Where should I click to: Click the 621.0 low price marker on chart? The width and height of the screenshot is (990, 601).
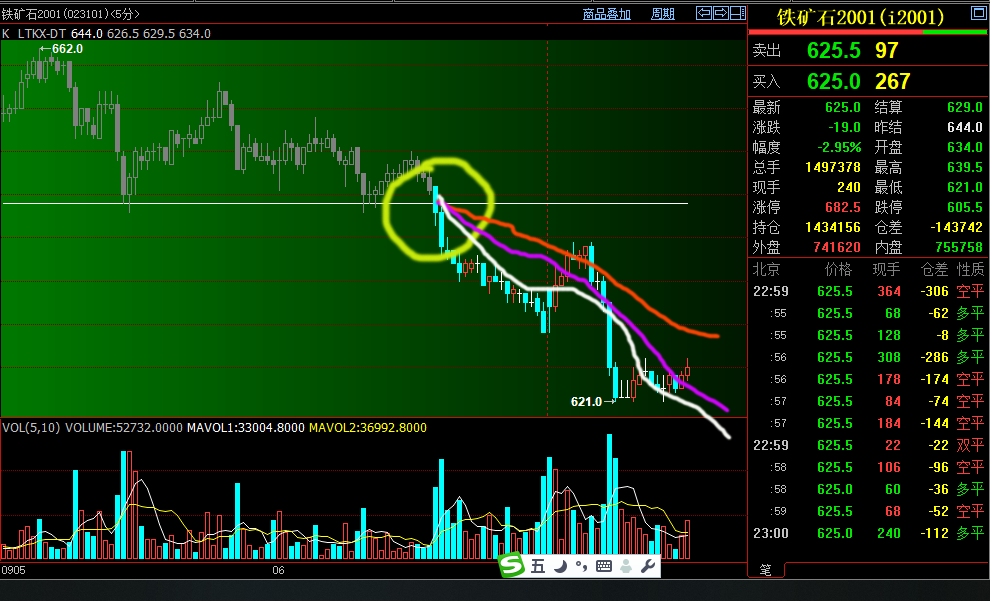(587, 402)
